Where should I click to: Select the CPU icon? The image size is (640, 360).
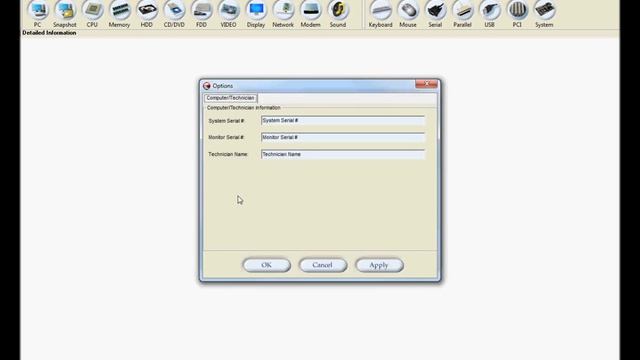(x=92, y=11)
